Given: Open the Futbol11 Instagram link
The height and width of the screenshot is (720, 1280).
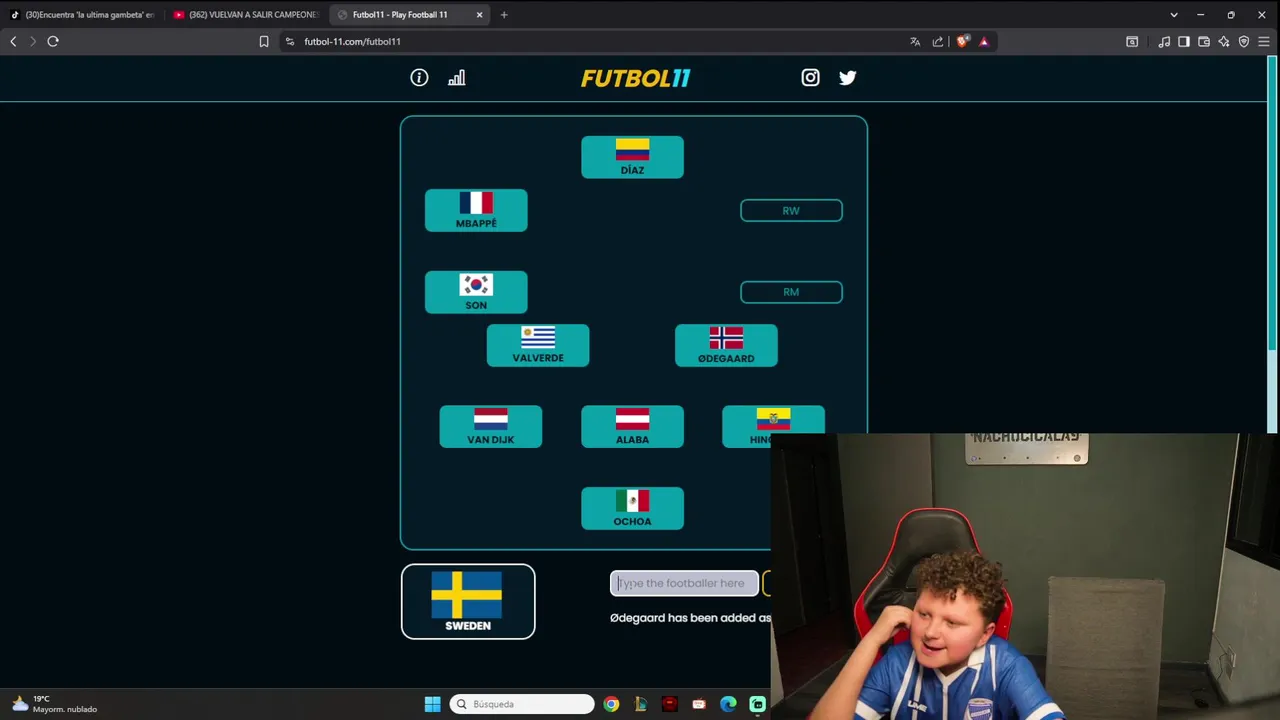Looking at the screenshot, I should pos(810,78).
